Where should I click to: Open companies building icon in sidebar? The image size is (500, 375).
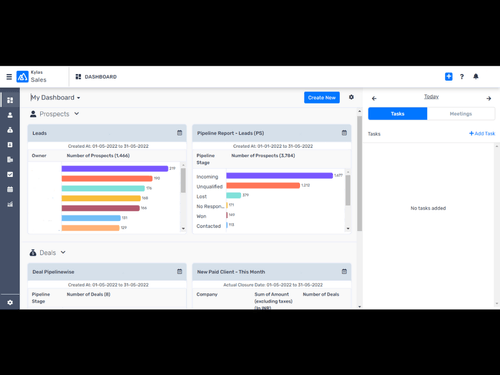pyautogui.click(x=10, y=159)
